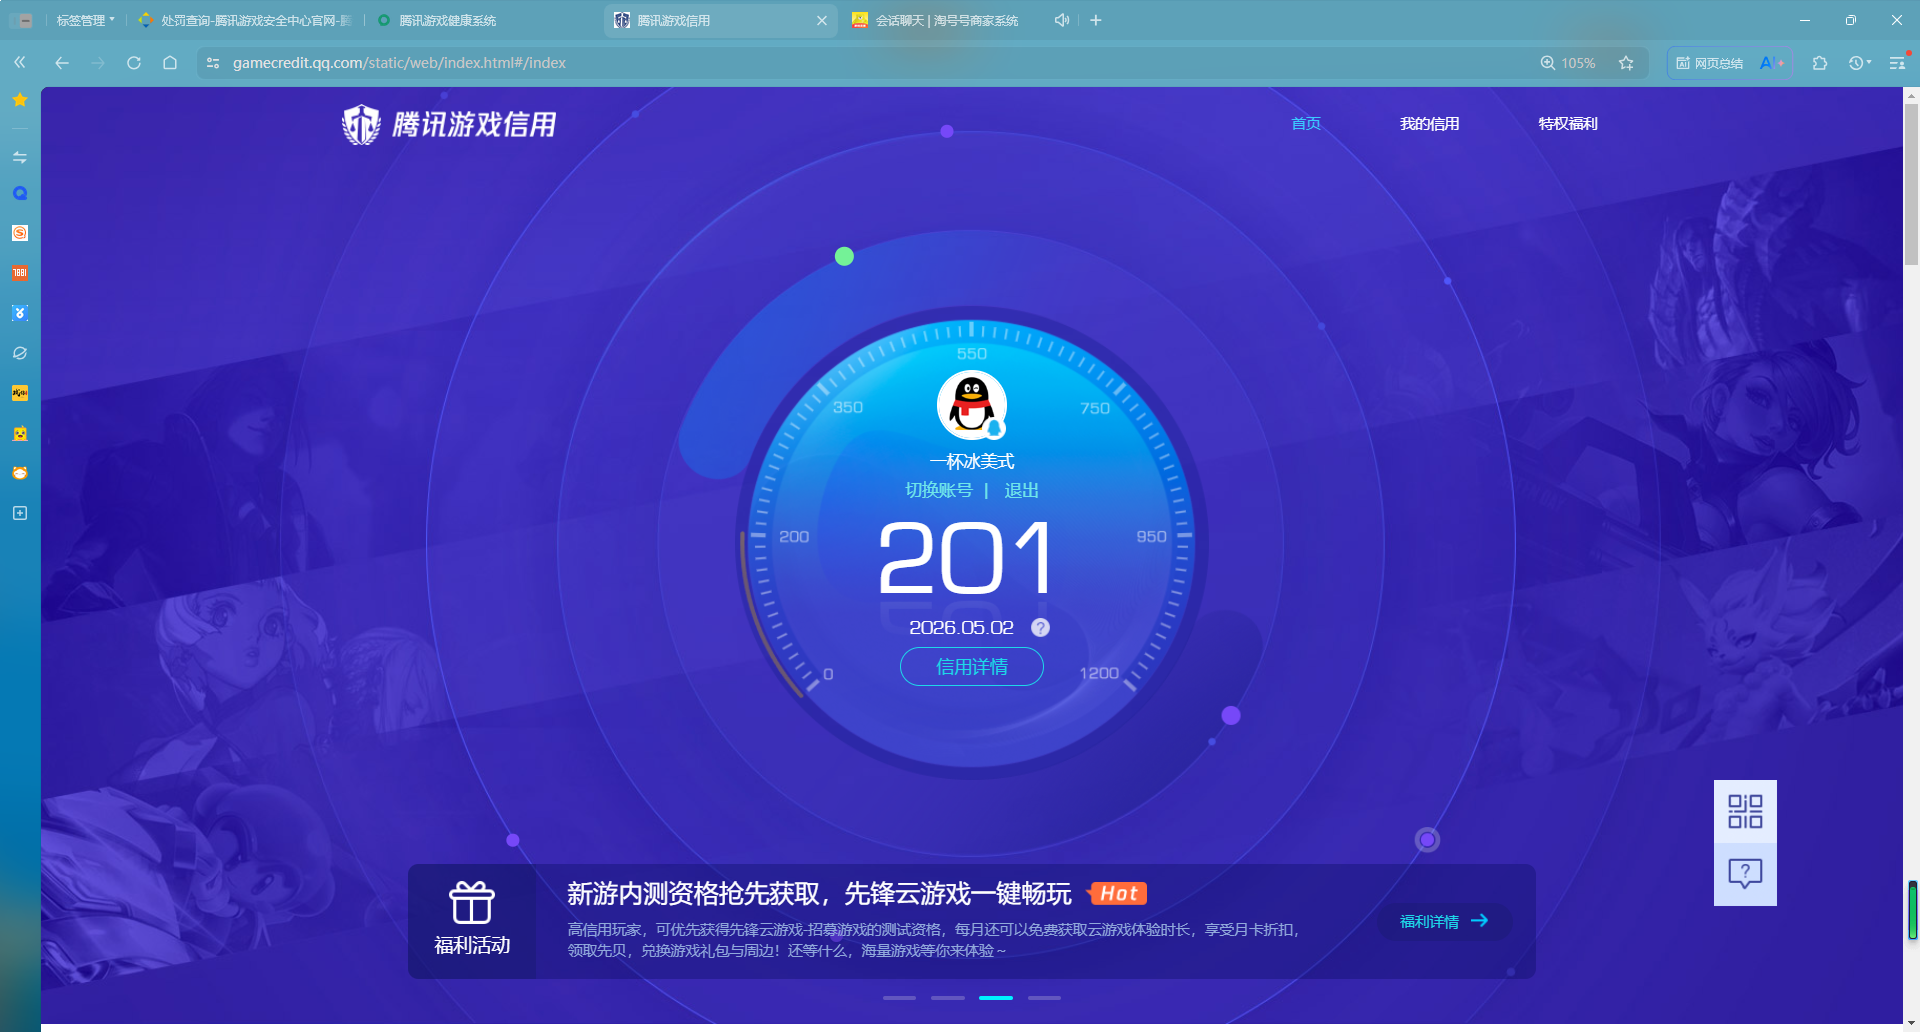Click the nickname 一杯冰美式
The image size is (1920, 1032).
(x=971, y=461)
